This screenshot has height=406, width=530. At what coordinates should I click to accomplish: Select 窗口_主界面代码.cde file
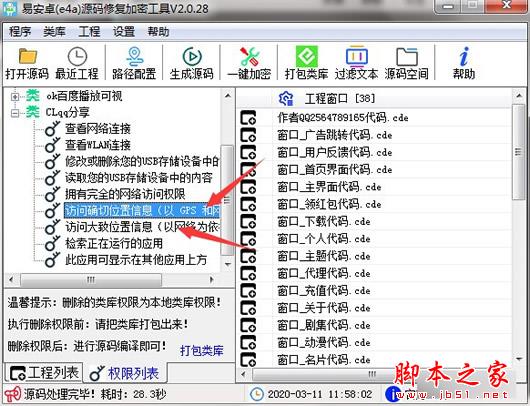tap(329, 187)
